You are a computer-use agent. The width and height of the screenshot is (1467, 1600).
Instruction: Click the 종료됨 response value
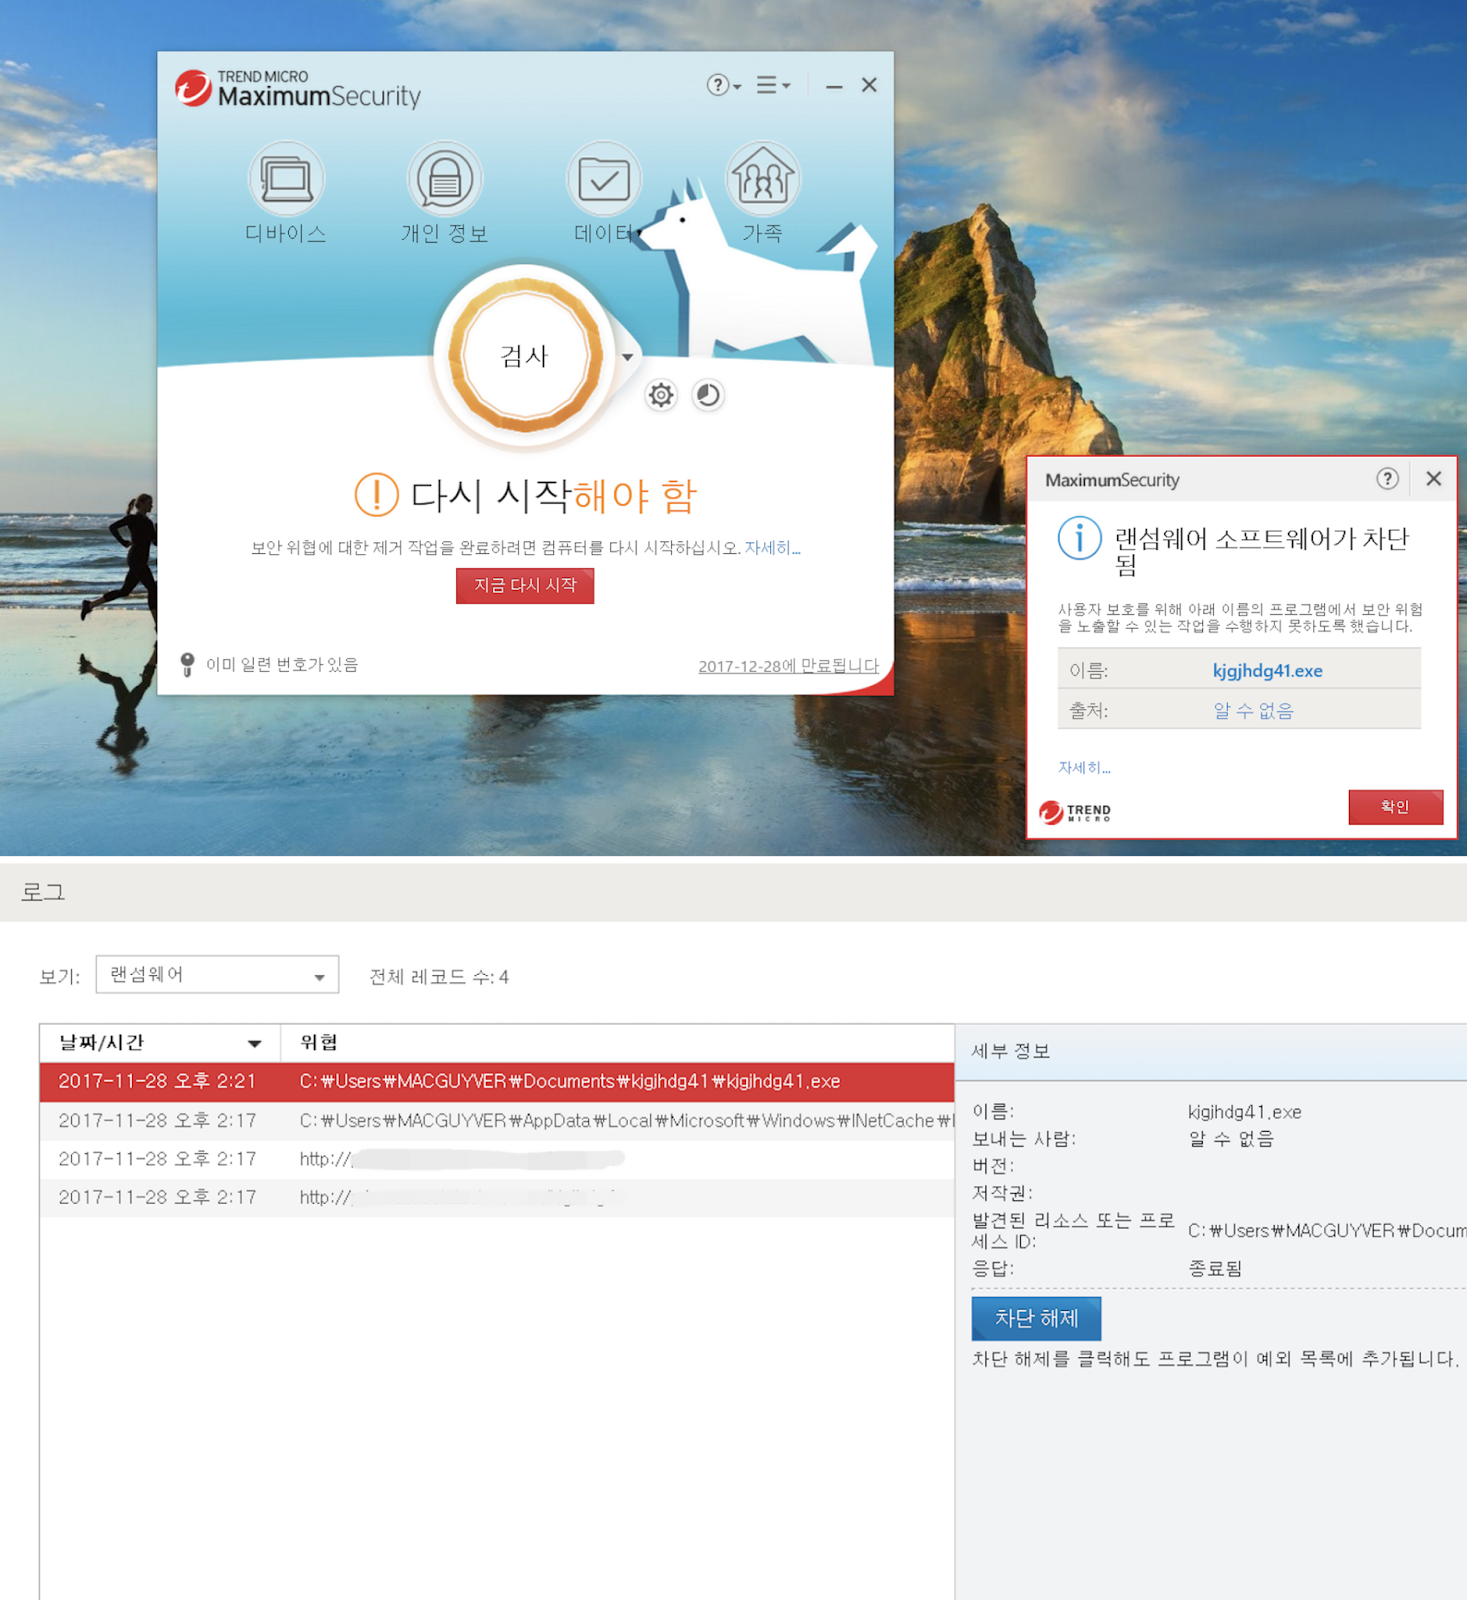pyautogui.click(x=1215, y=1269)
